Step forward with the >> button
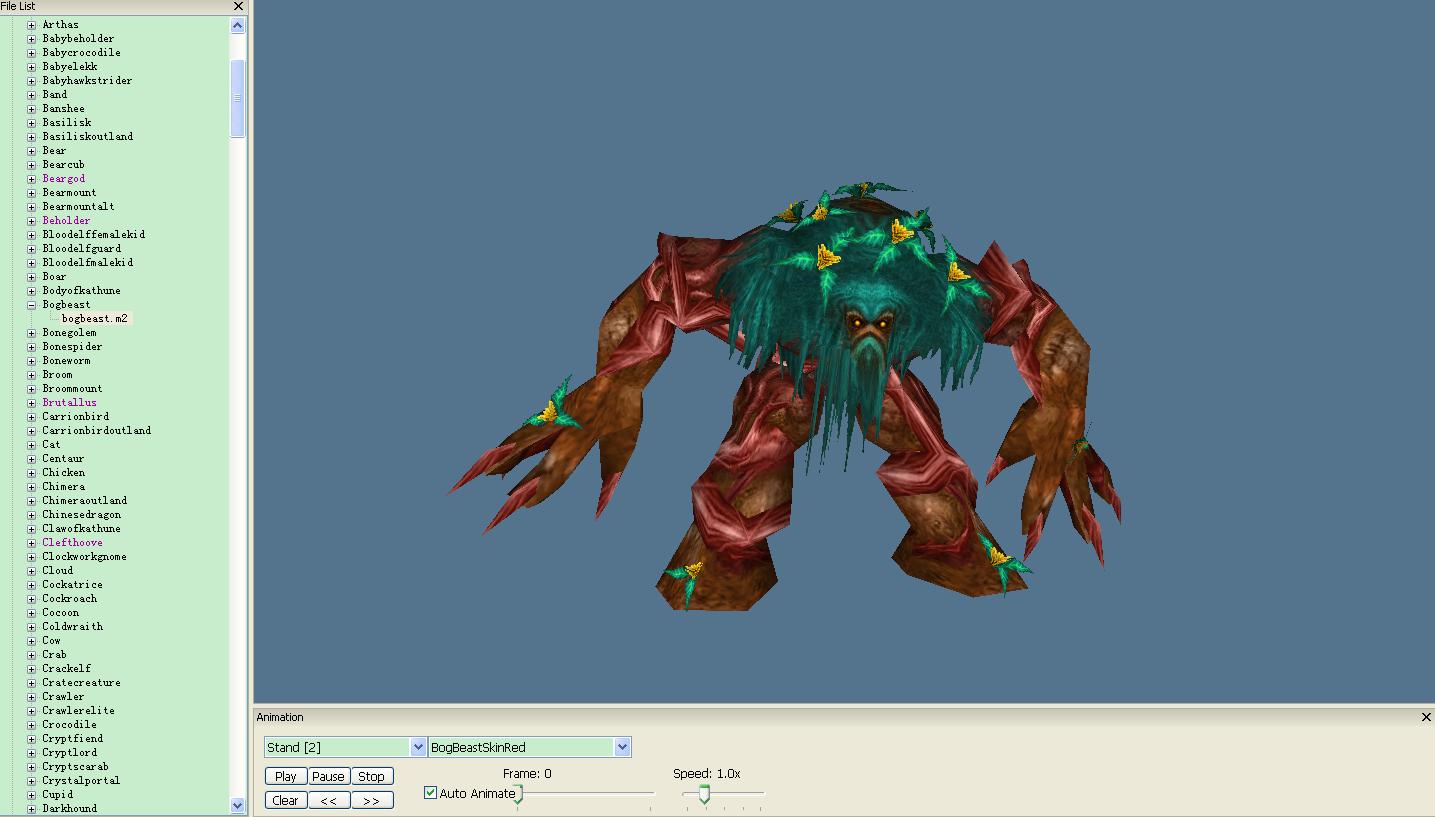This screenshot has height=817, width=1435. point(371,800)
